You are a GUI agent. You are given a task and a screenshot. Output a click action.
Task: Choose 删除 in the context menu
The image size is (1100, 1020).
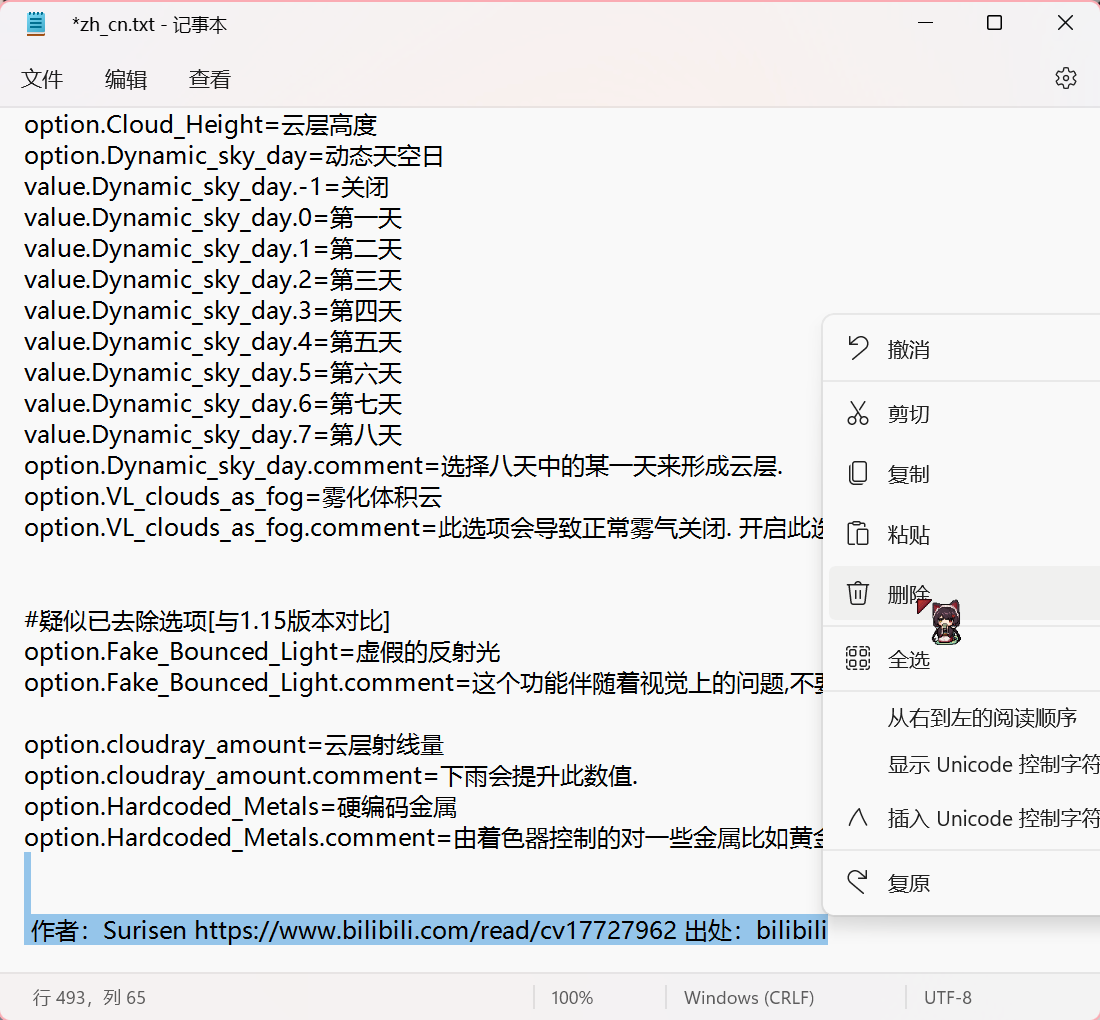click(x=964, y=593)
